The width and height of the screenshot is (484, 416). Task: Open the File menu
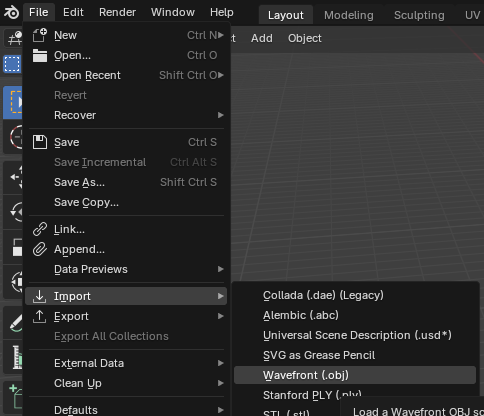point(39,12)
